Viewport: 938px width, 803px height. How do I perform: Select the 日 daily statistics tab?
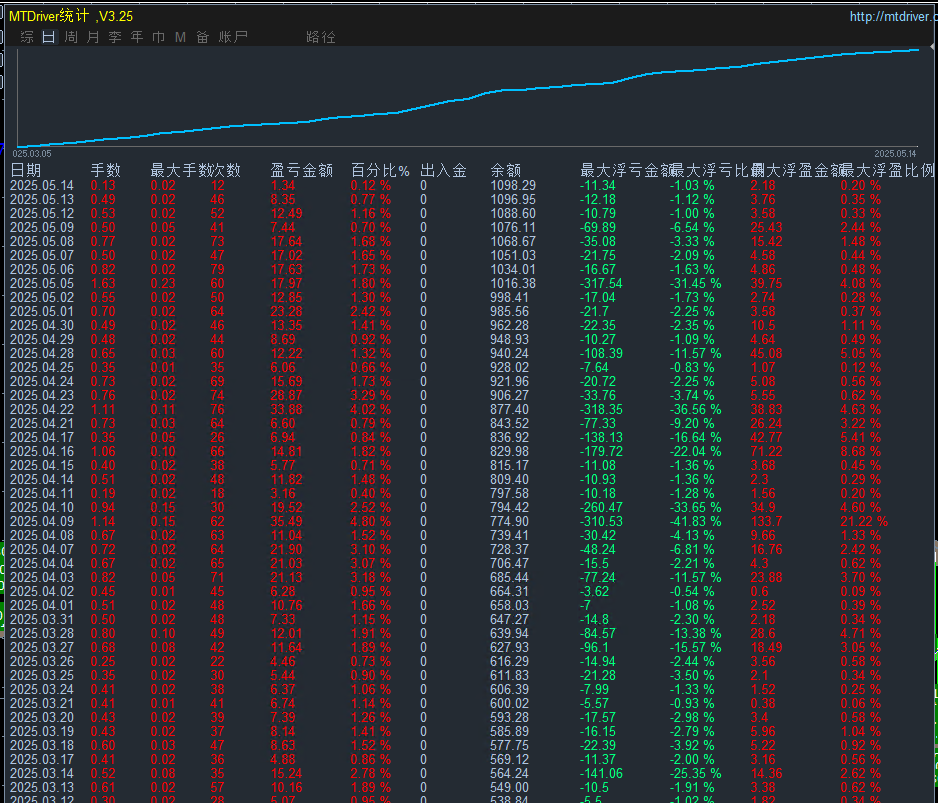point(49,37)
